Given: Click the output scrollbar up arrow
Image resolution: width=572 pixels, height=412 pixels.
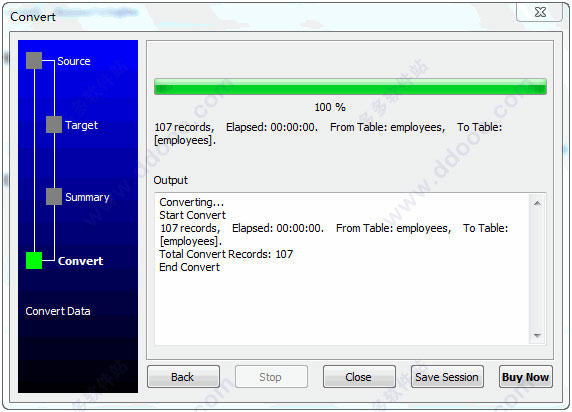Looking at the screenshot, I should point(537,203).
